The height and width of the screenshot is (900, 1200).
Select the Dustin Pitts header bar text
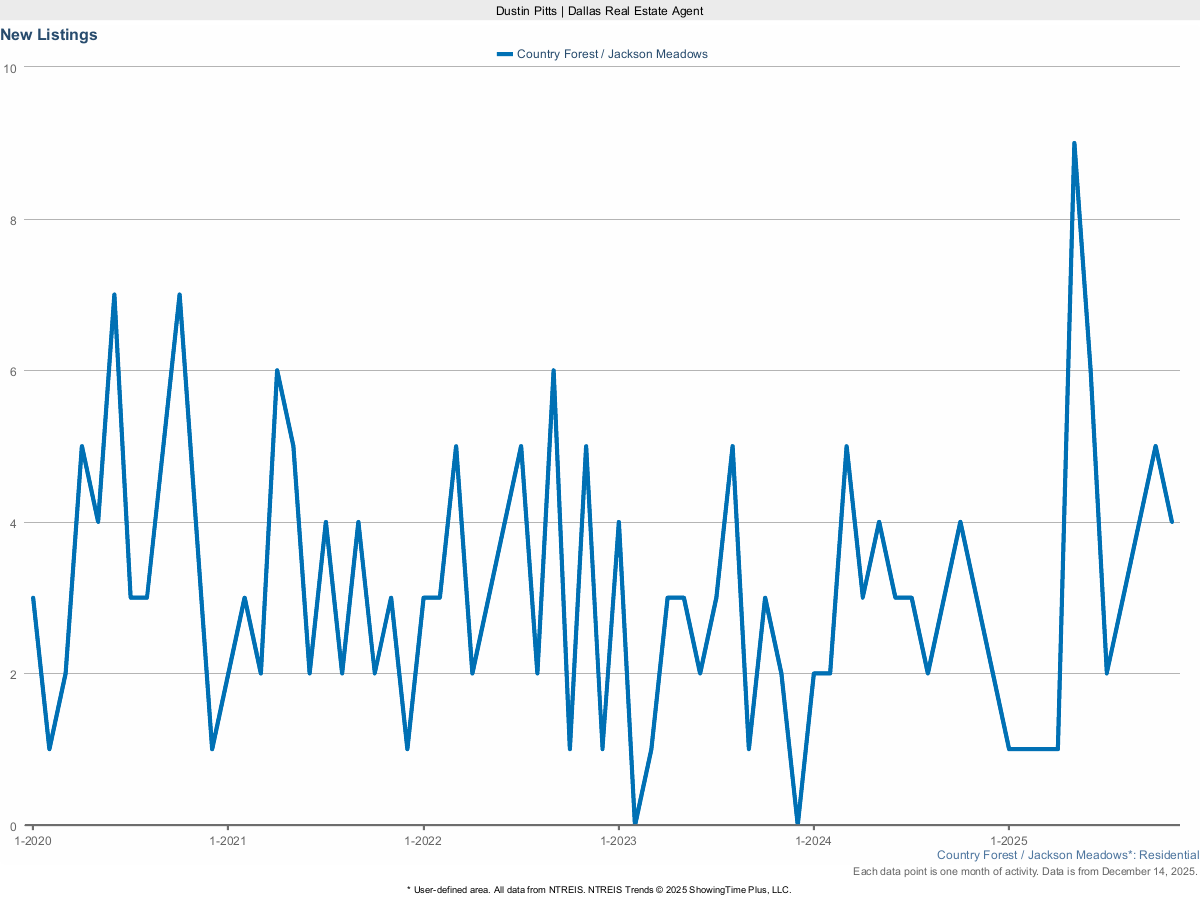600,10
